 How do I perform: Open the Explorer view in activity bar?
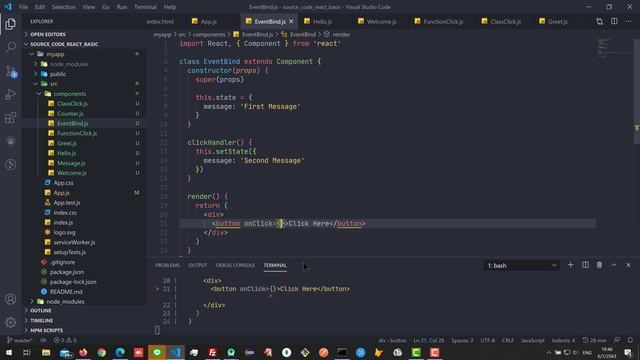(x=11, y=24)
